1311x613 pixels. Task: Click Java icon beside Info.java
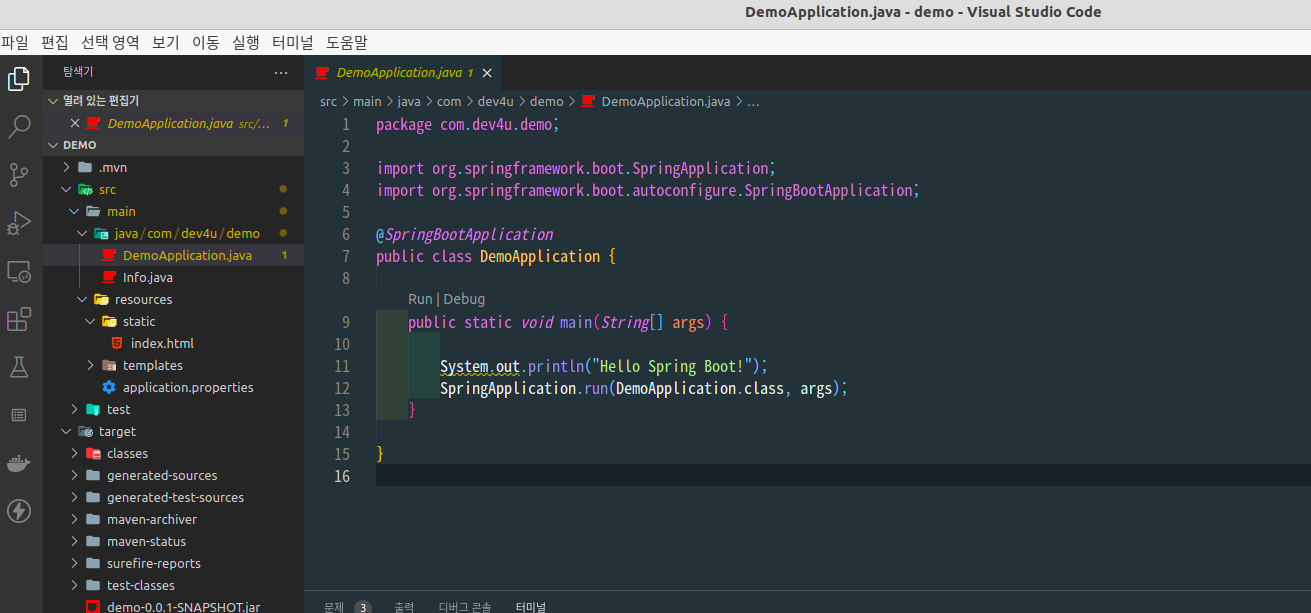(x=109, y=277)
